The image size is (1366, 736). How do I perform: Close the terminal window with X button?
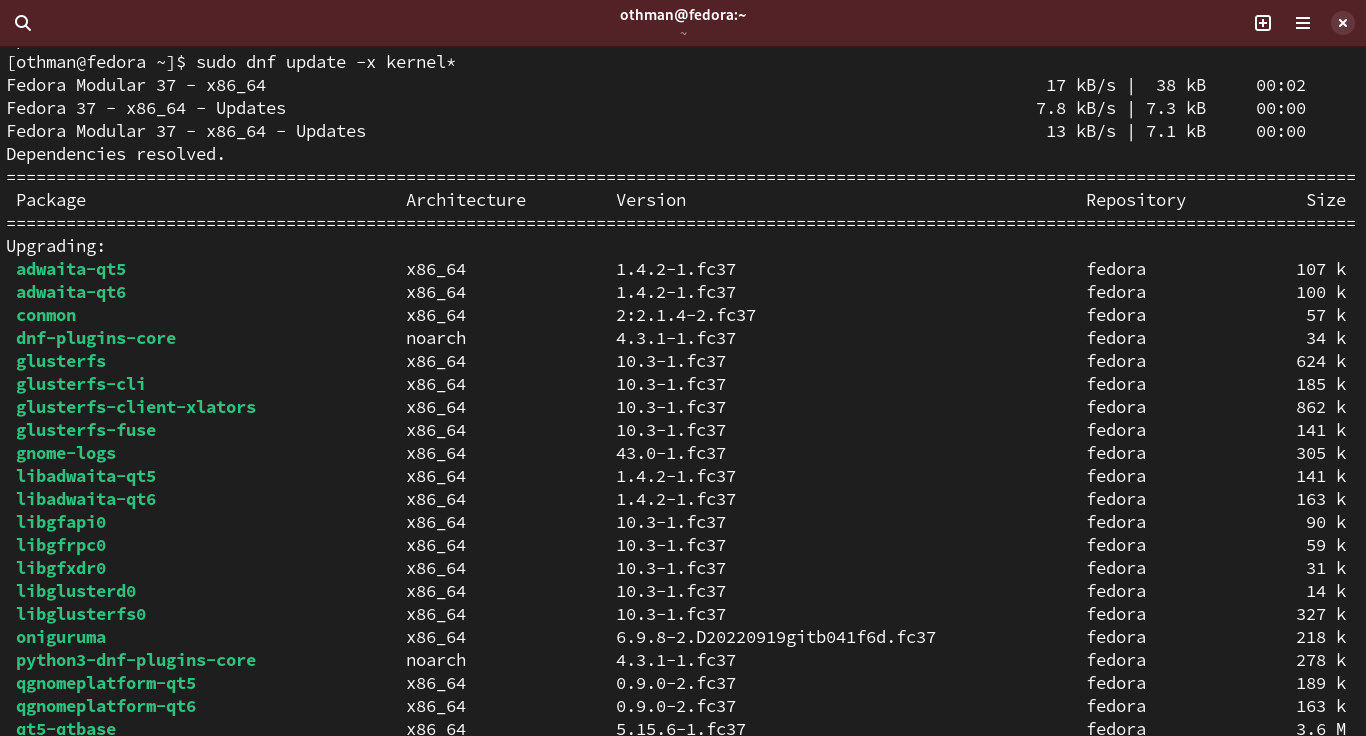click(1342, 23)
